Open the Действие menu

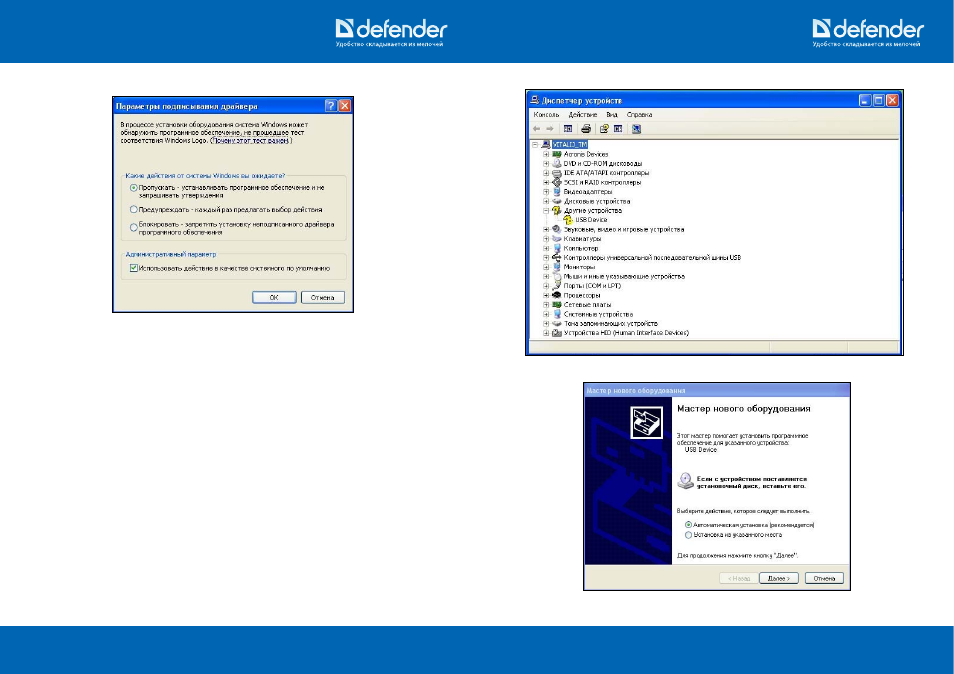(x=582, y=115)
